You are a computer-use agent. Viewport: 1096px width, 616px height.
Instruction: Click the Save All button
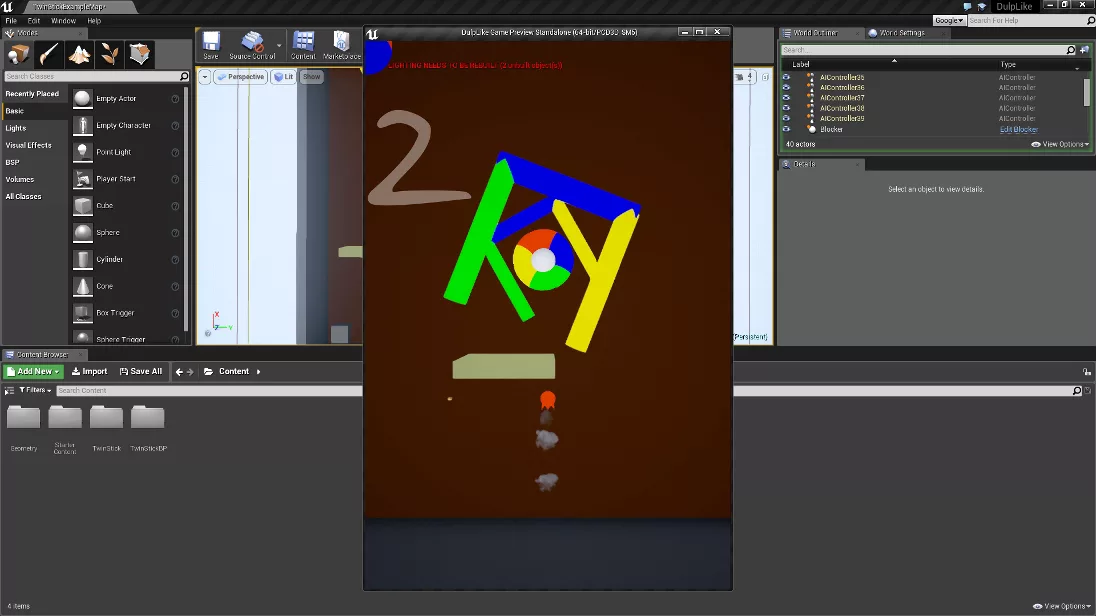(x=141, y=372)
